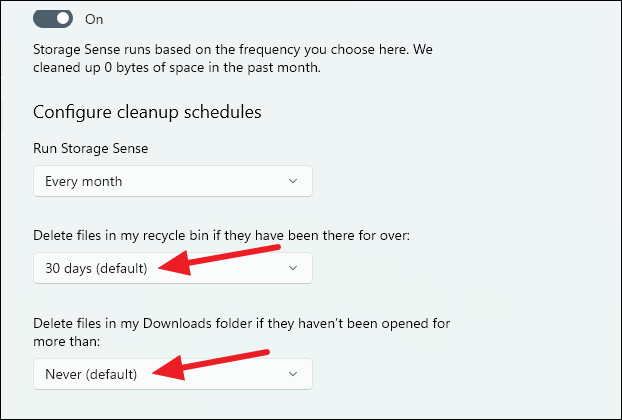Image resolution: width=622 pixels, height=420 pixels.
Task: Click the "On" label beside the switch
Action: tap(93, 19)
